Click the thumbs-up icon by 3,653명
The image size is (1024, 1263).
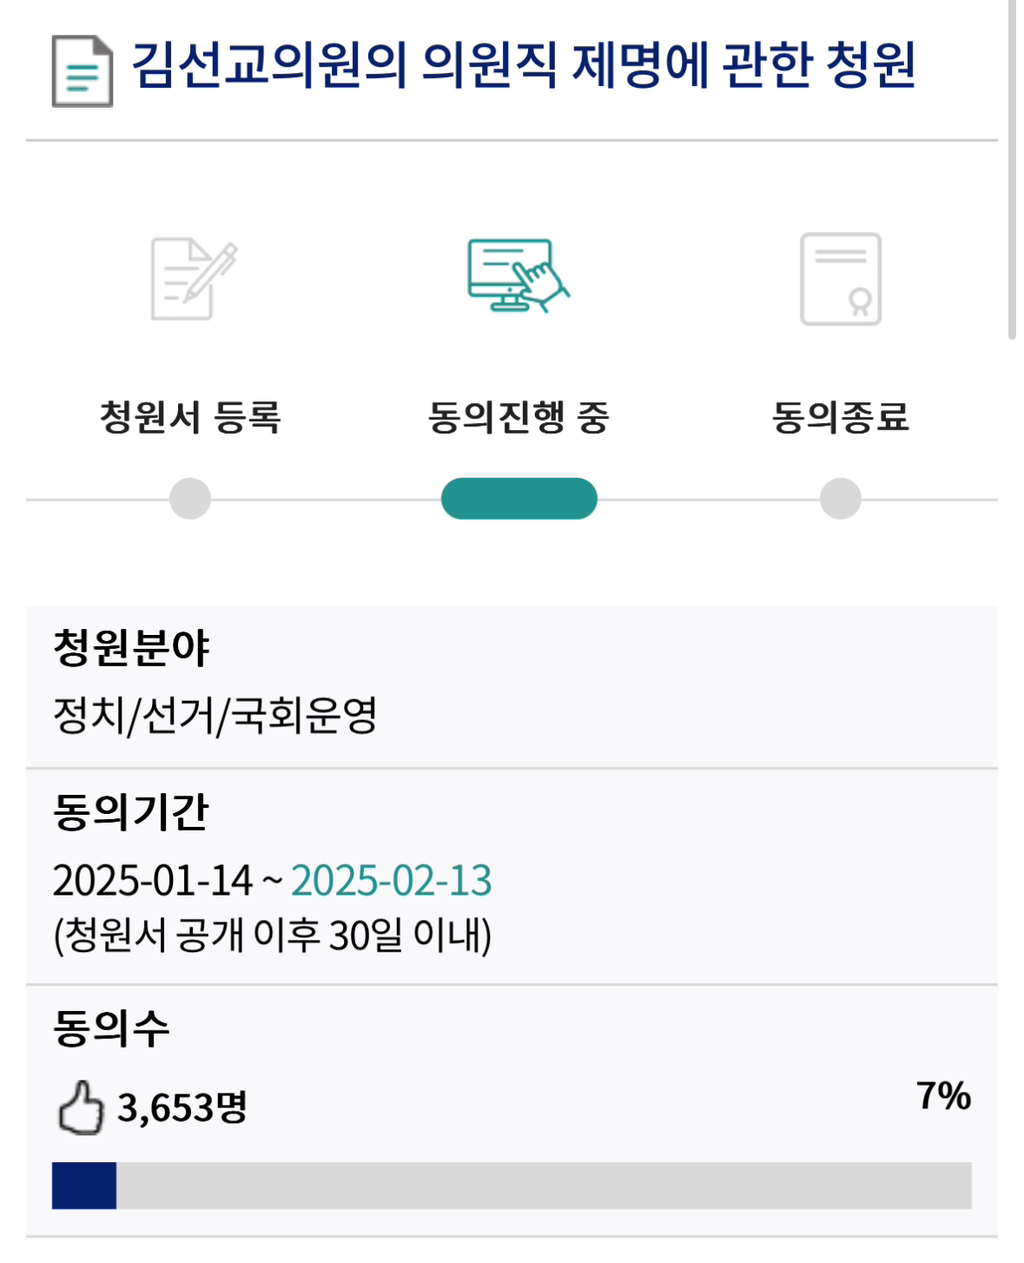(80, 1107)
